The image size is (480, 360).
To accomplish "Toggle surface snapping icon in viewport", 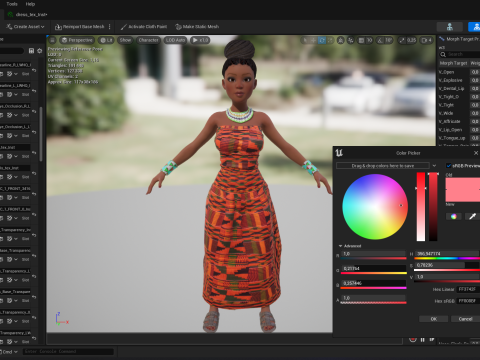I will click(351, 40).
